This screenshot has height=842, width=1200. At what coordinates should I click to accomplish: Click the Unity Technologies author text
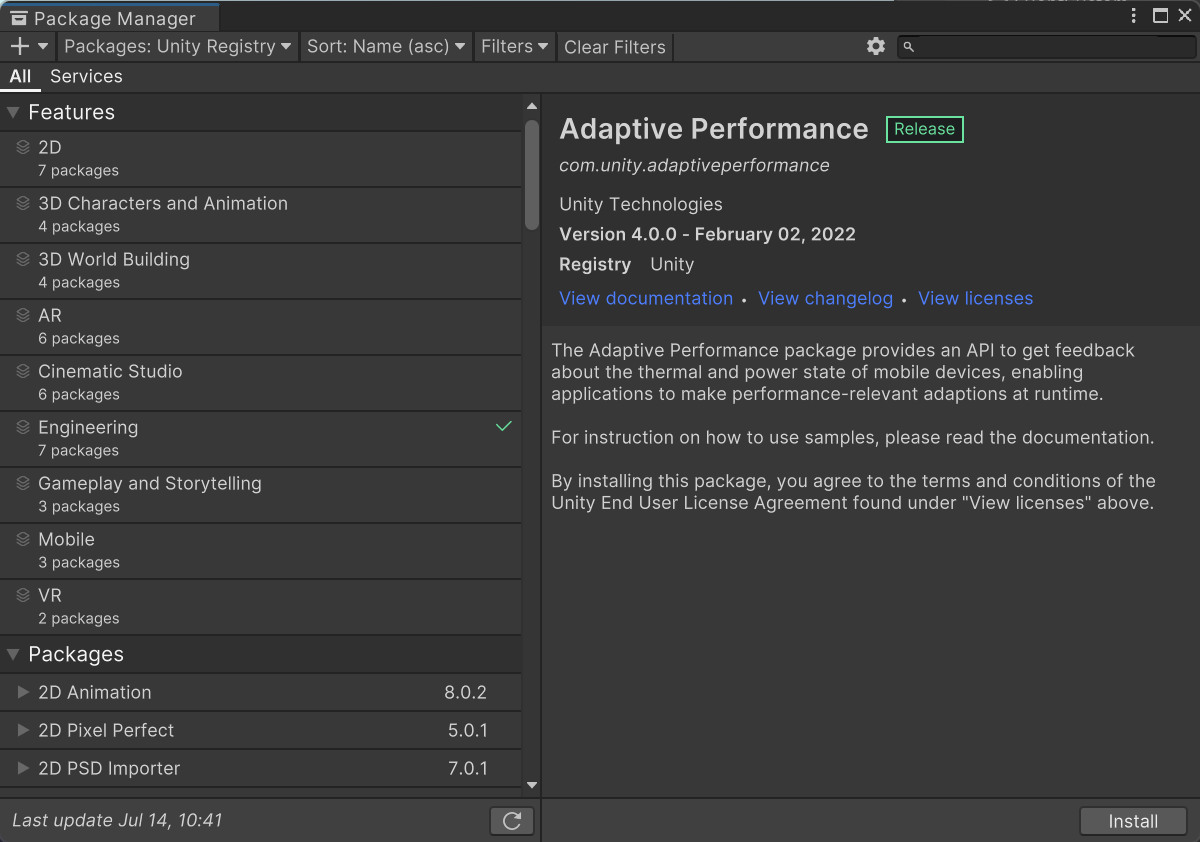pyautogui.click(x=641, y=204)
